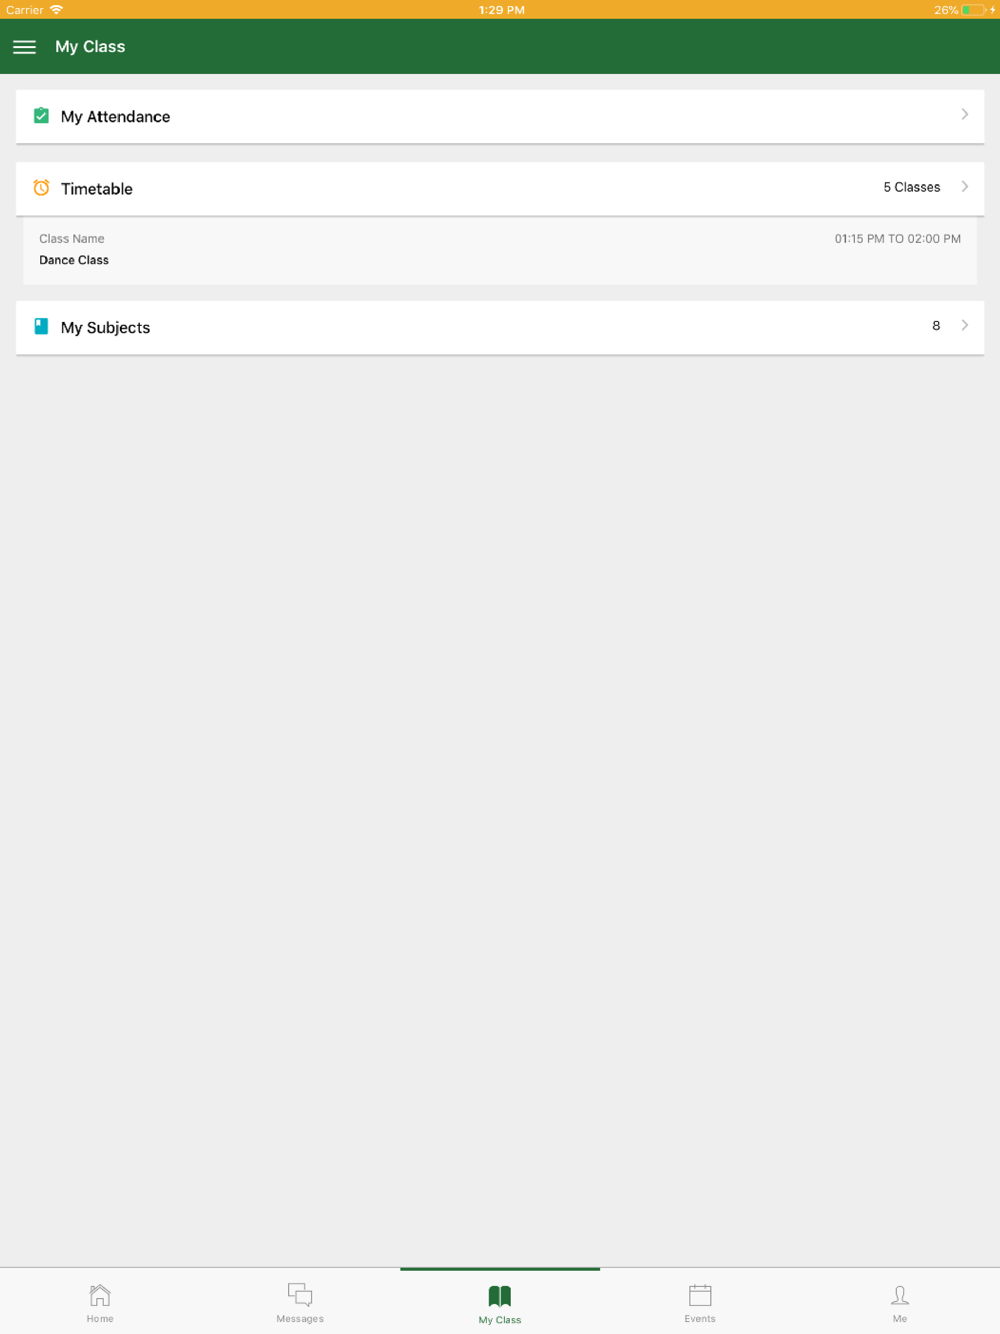
Task: Tap the green attendance clipboard icon
Action: pyautogui.click(x=41, y=116)
